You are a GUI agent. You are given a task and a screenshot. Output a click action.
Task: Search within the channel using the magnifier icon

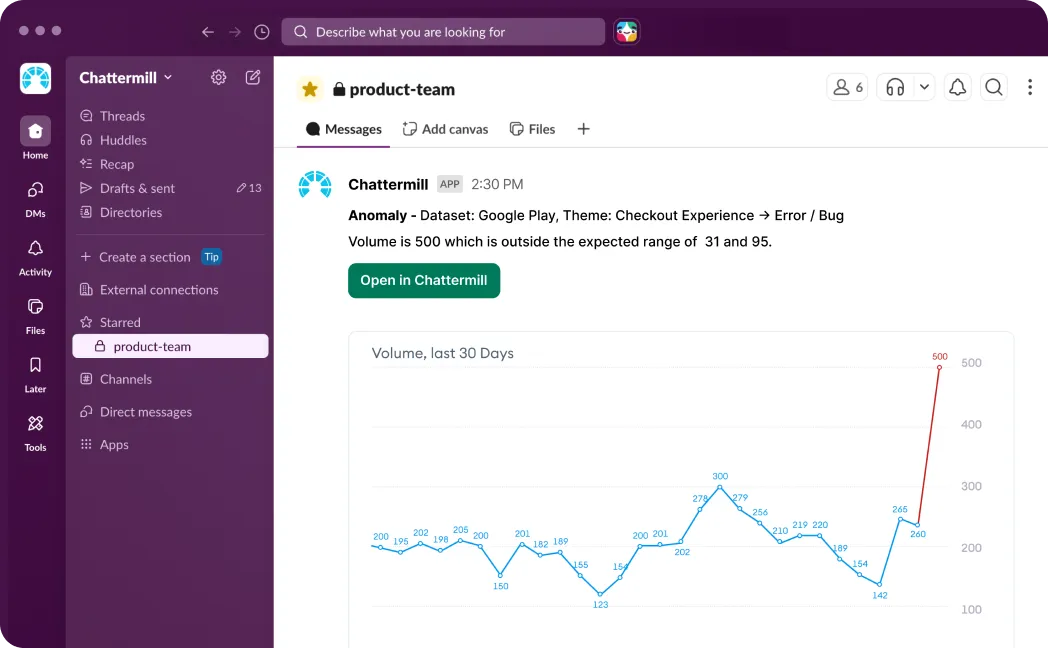(994, 88)
